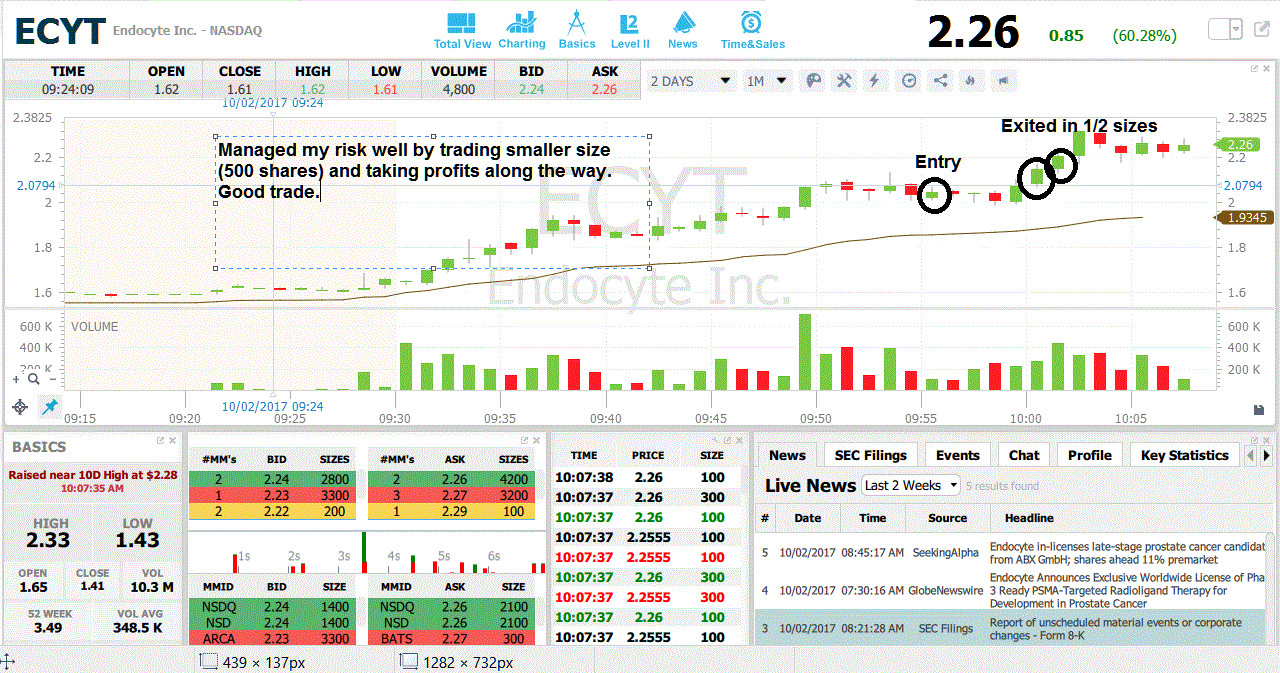Close the Level II panel
This screenshot has height=673, width=1280.
[x=536, y=440]
